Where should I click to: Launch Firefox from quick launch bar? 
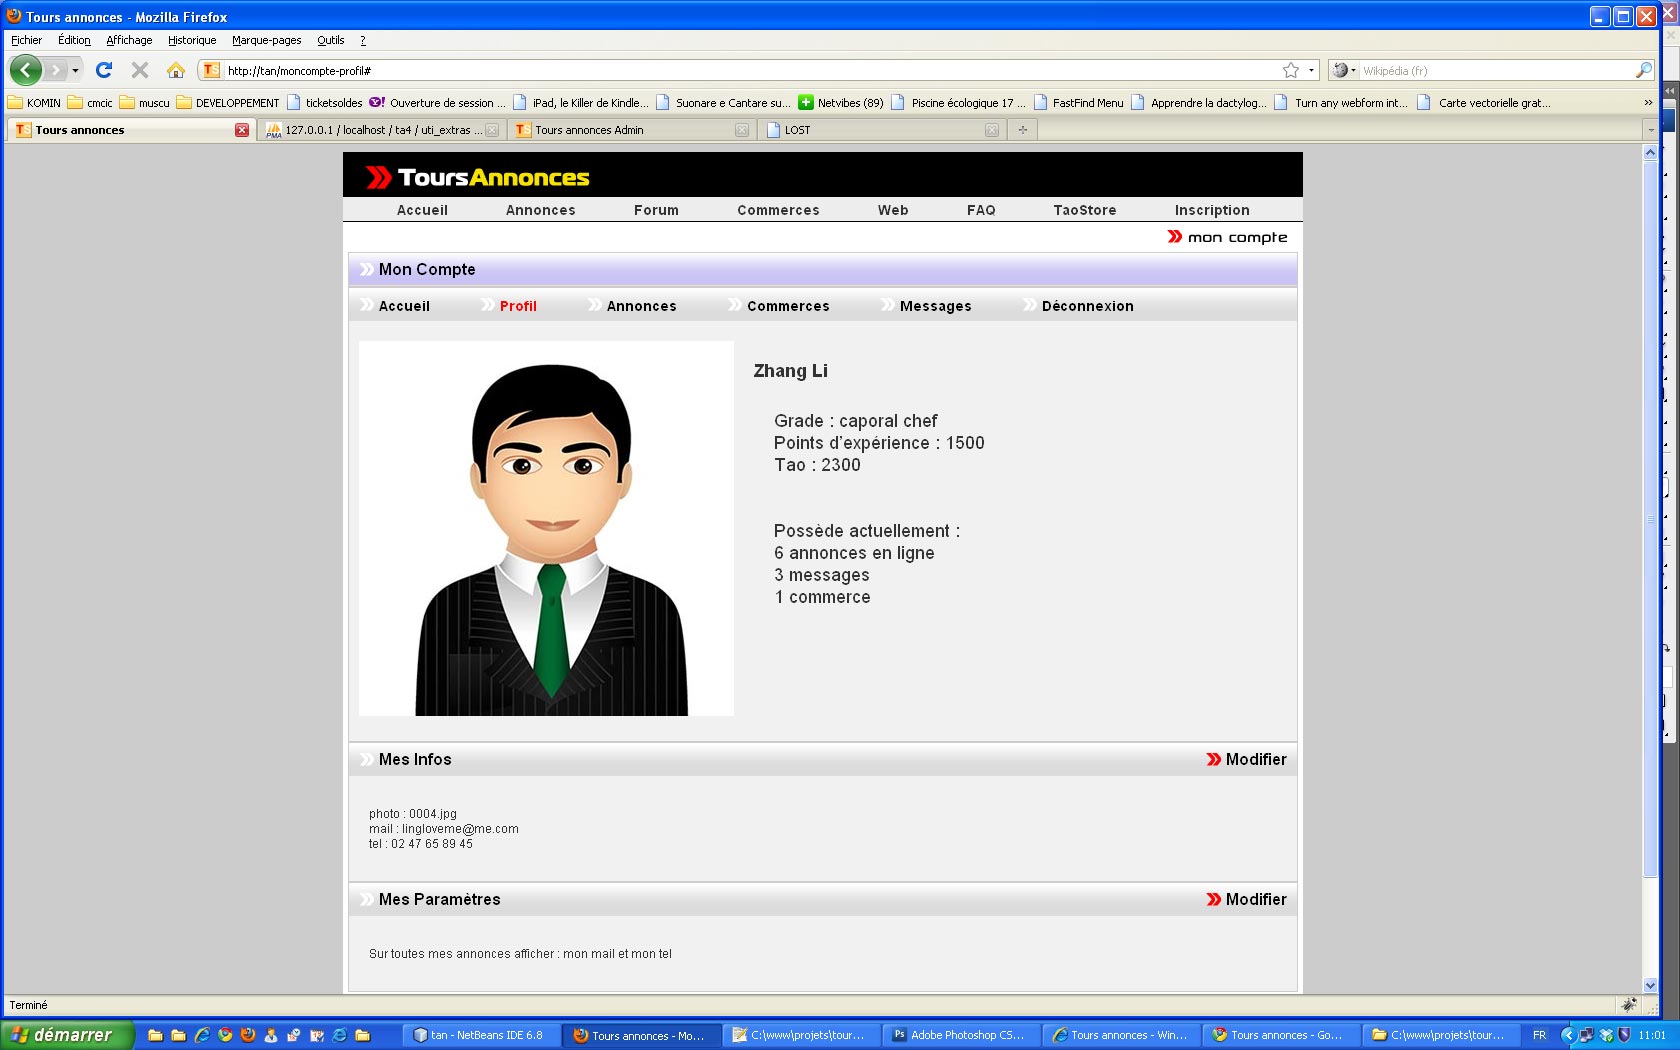click(x=248, y=1035)
